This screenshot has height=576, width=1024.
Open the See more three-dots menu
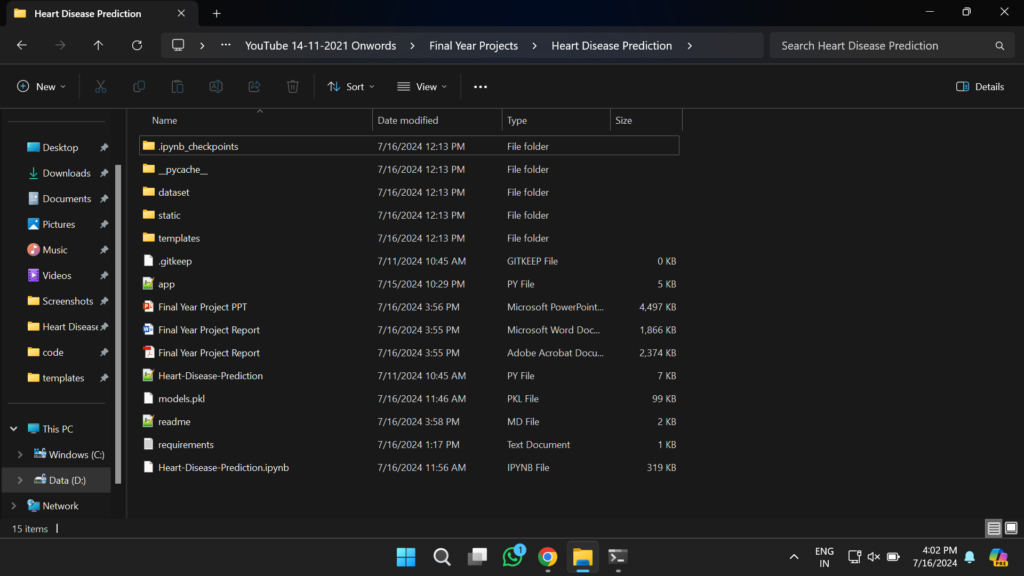click(x=480, y=87)
